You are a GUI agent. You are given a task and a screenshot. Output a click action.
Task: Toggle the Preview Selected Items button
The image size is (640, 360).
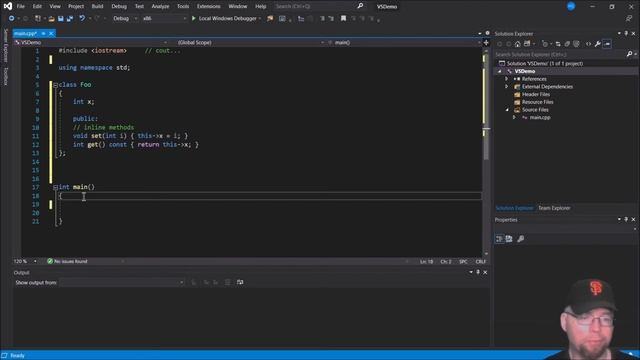pos(607,44)
